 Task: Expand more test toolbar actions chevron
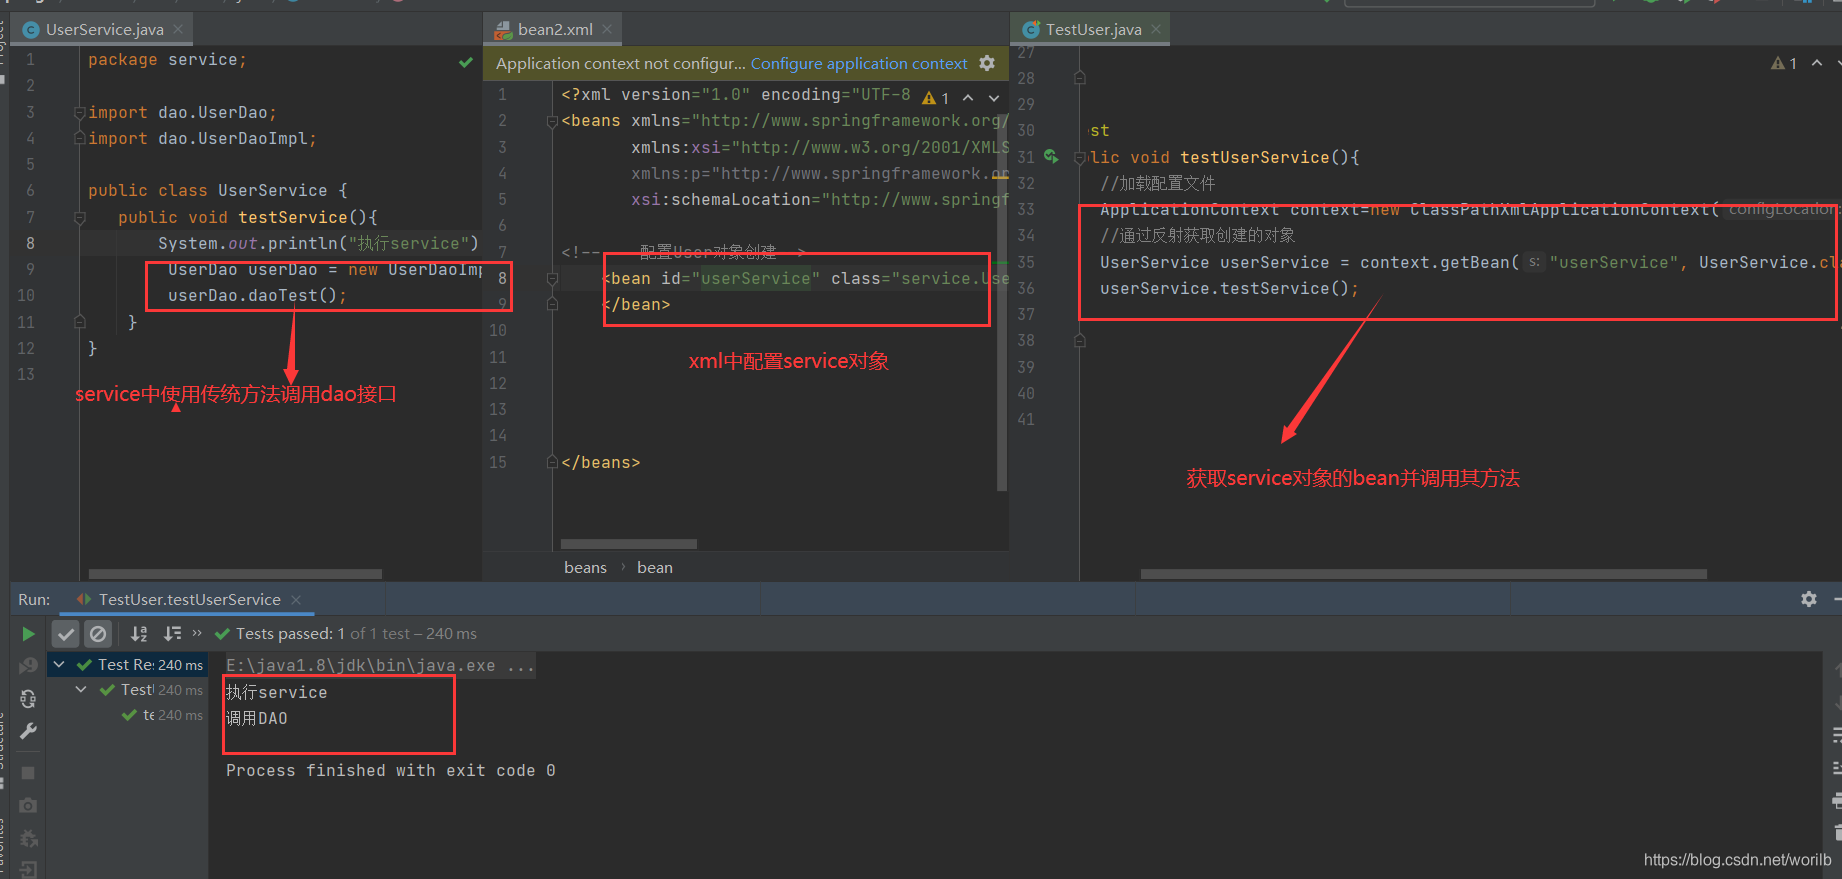click(197, 632)
